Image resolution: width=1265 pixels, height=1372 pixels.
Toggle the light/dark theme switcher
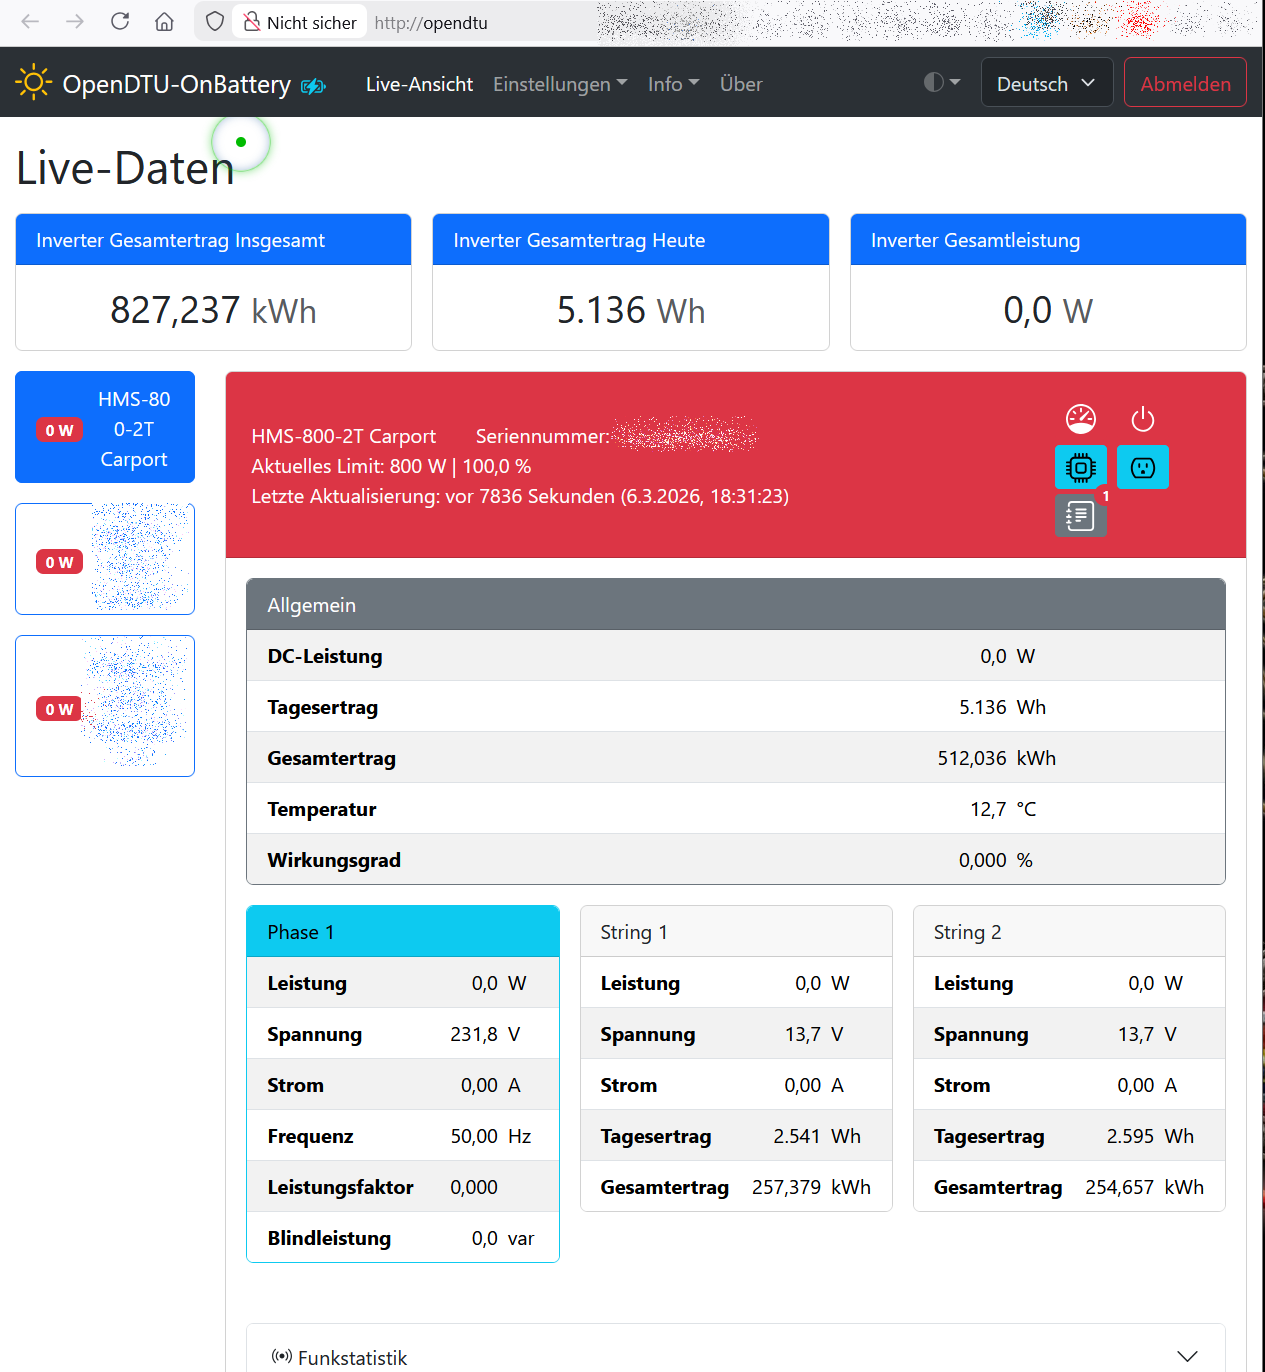click(x=941, y=83)
